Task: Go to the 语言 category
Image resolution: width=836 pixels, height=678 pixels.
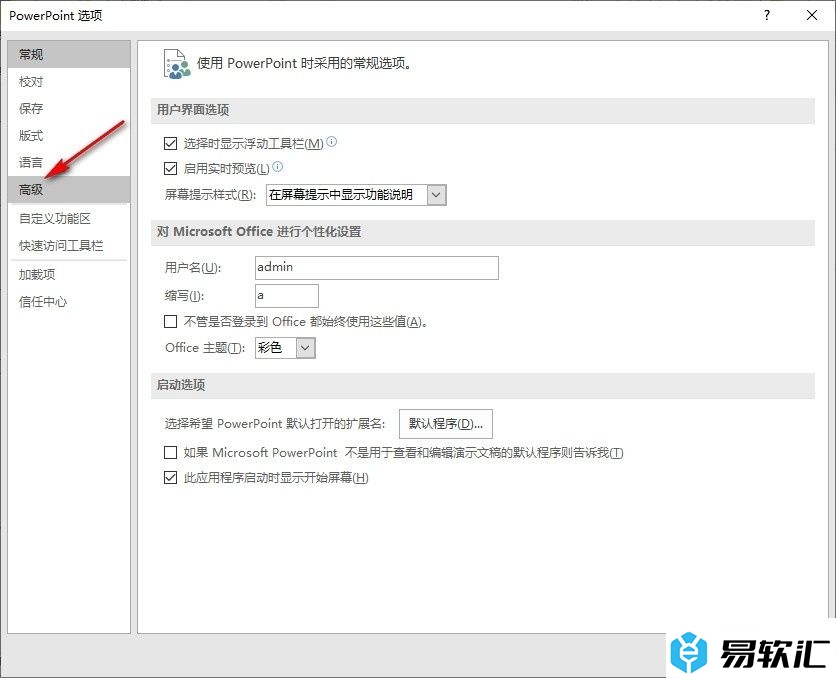Action: coord(69,163)
